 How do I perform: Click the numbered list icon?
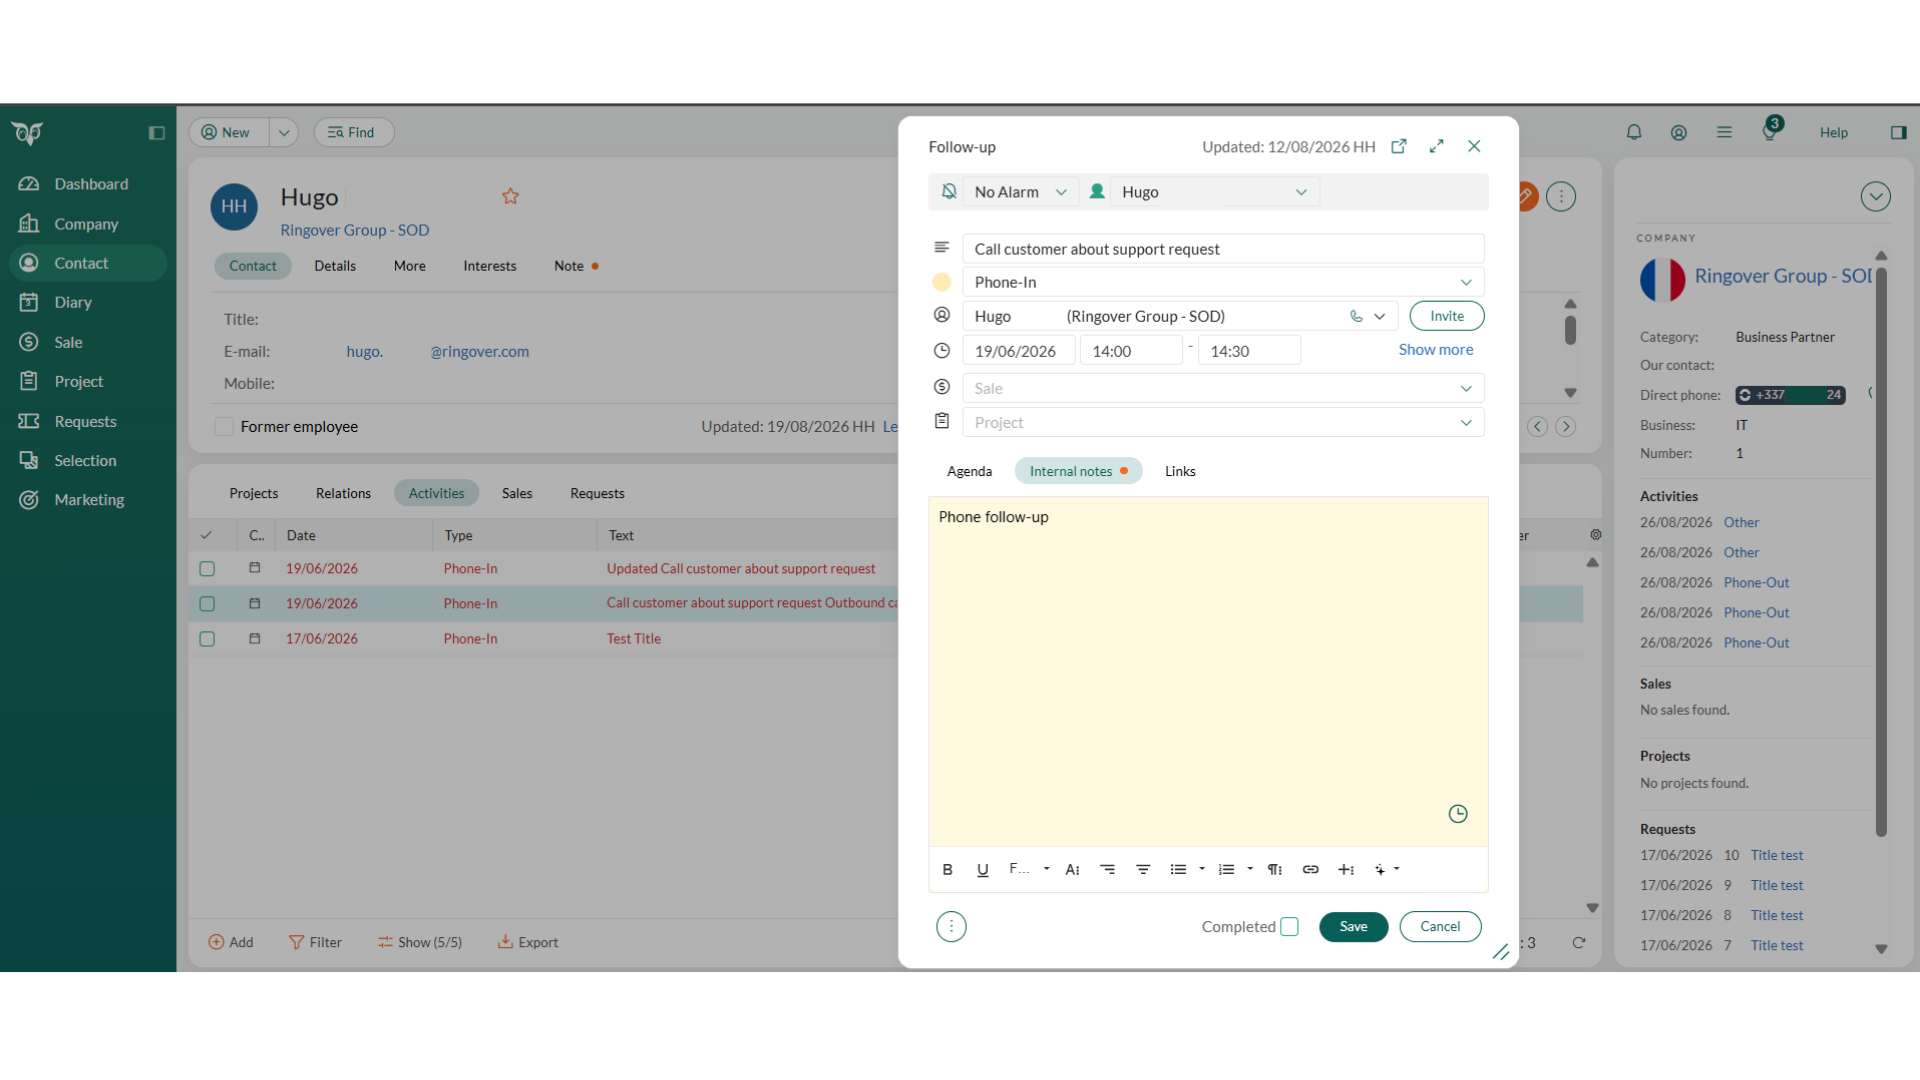(1226, 870)
